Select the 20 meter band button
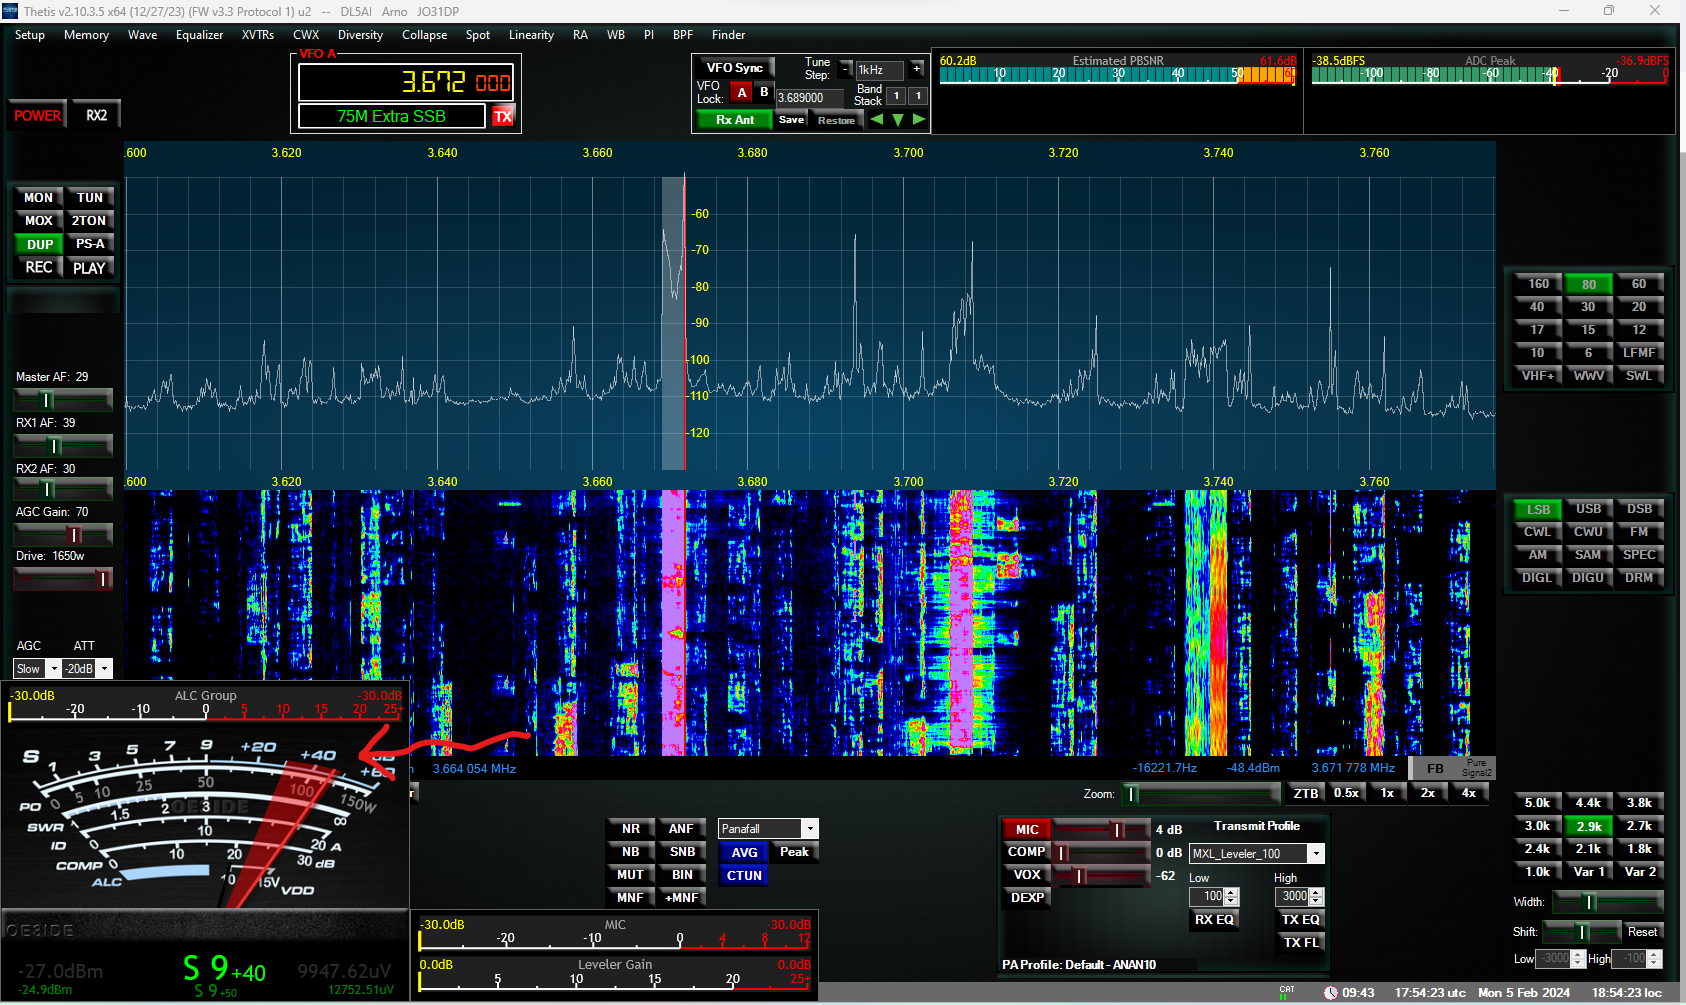 coord(1638,306)
